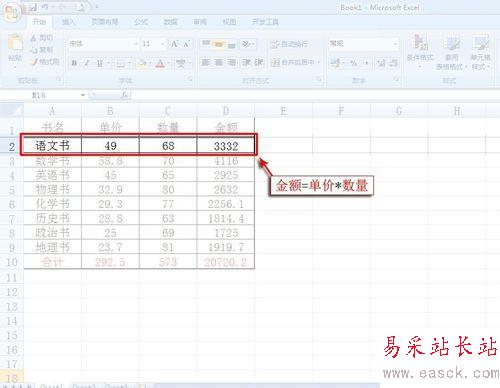Increase decimal places
Image resolution: width=500 pixels, height=388 pixels.
(381, 63)
